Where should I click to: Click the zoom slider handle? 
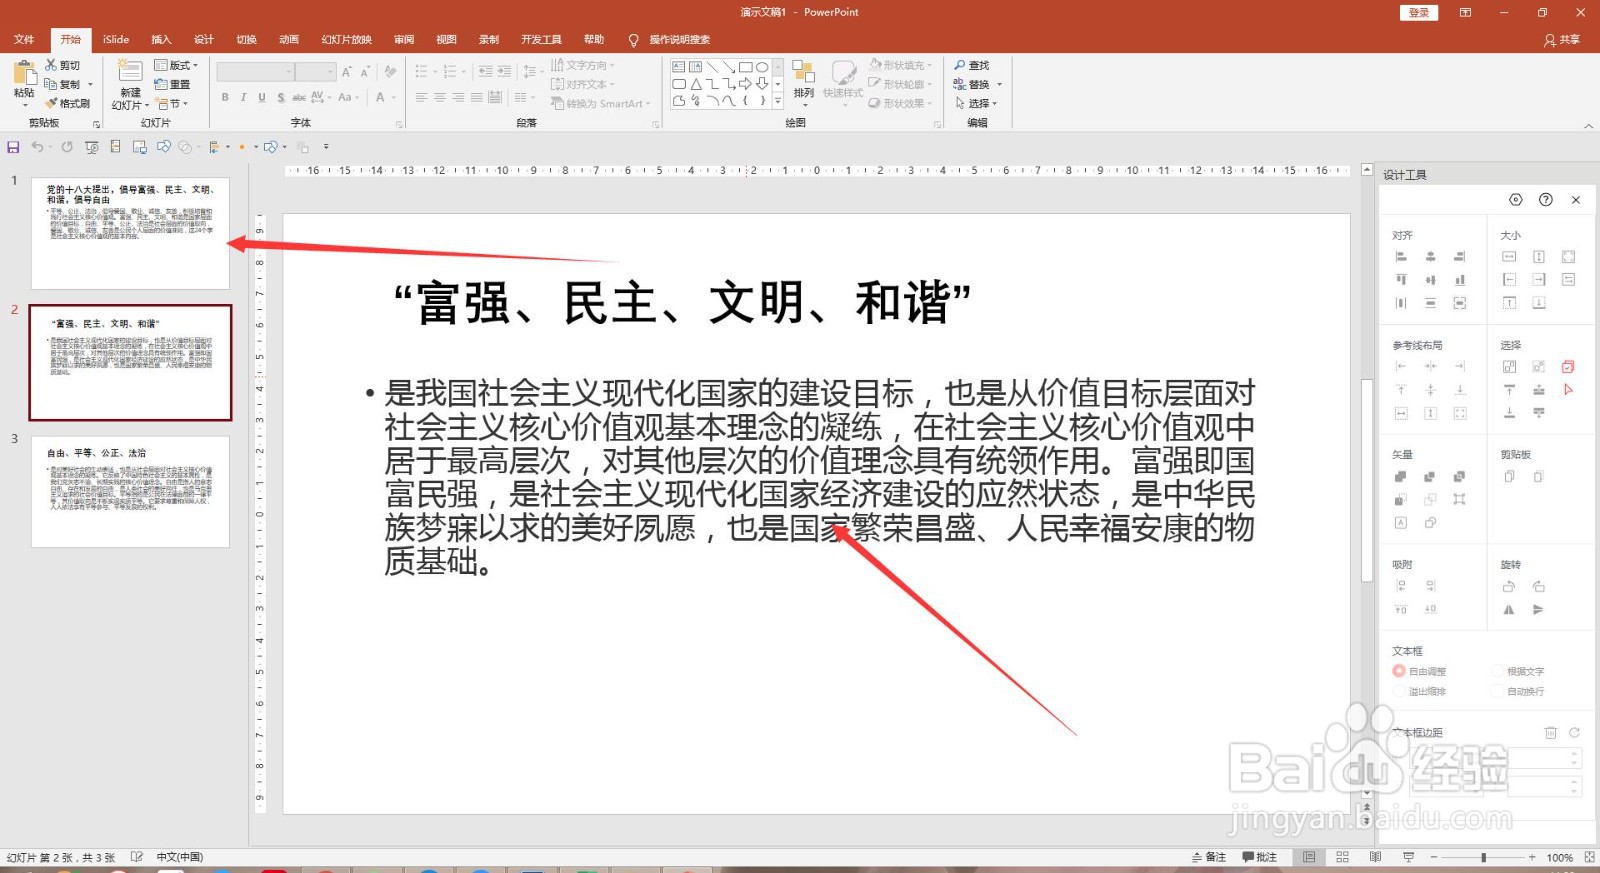(1484, 857)
